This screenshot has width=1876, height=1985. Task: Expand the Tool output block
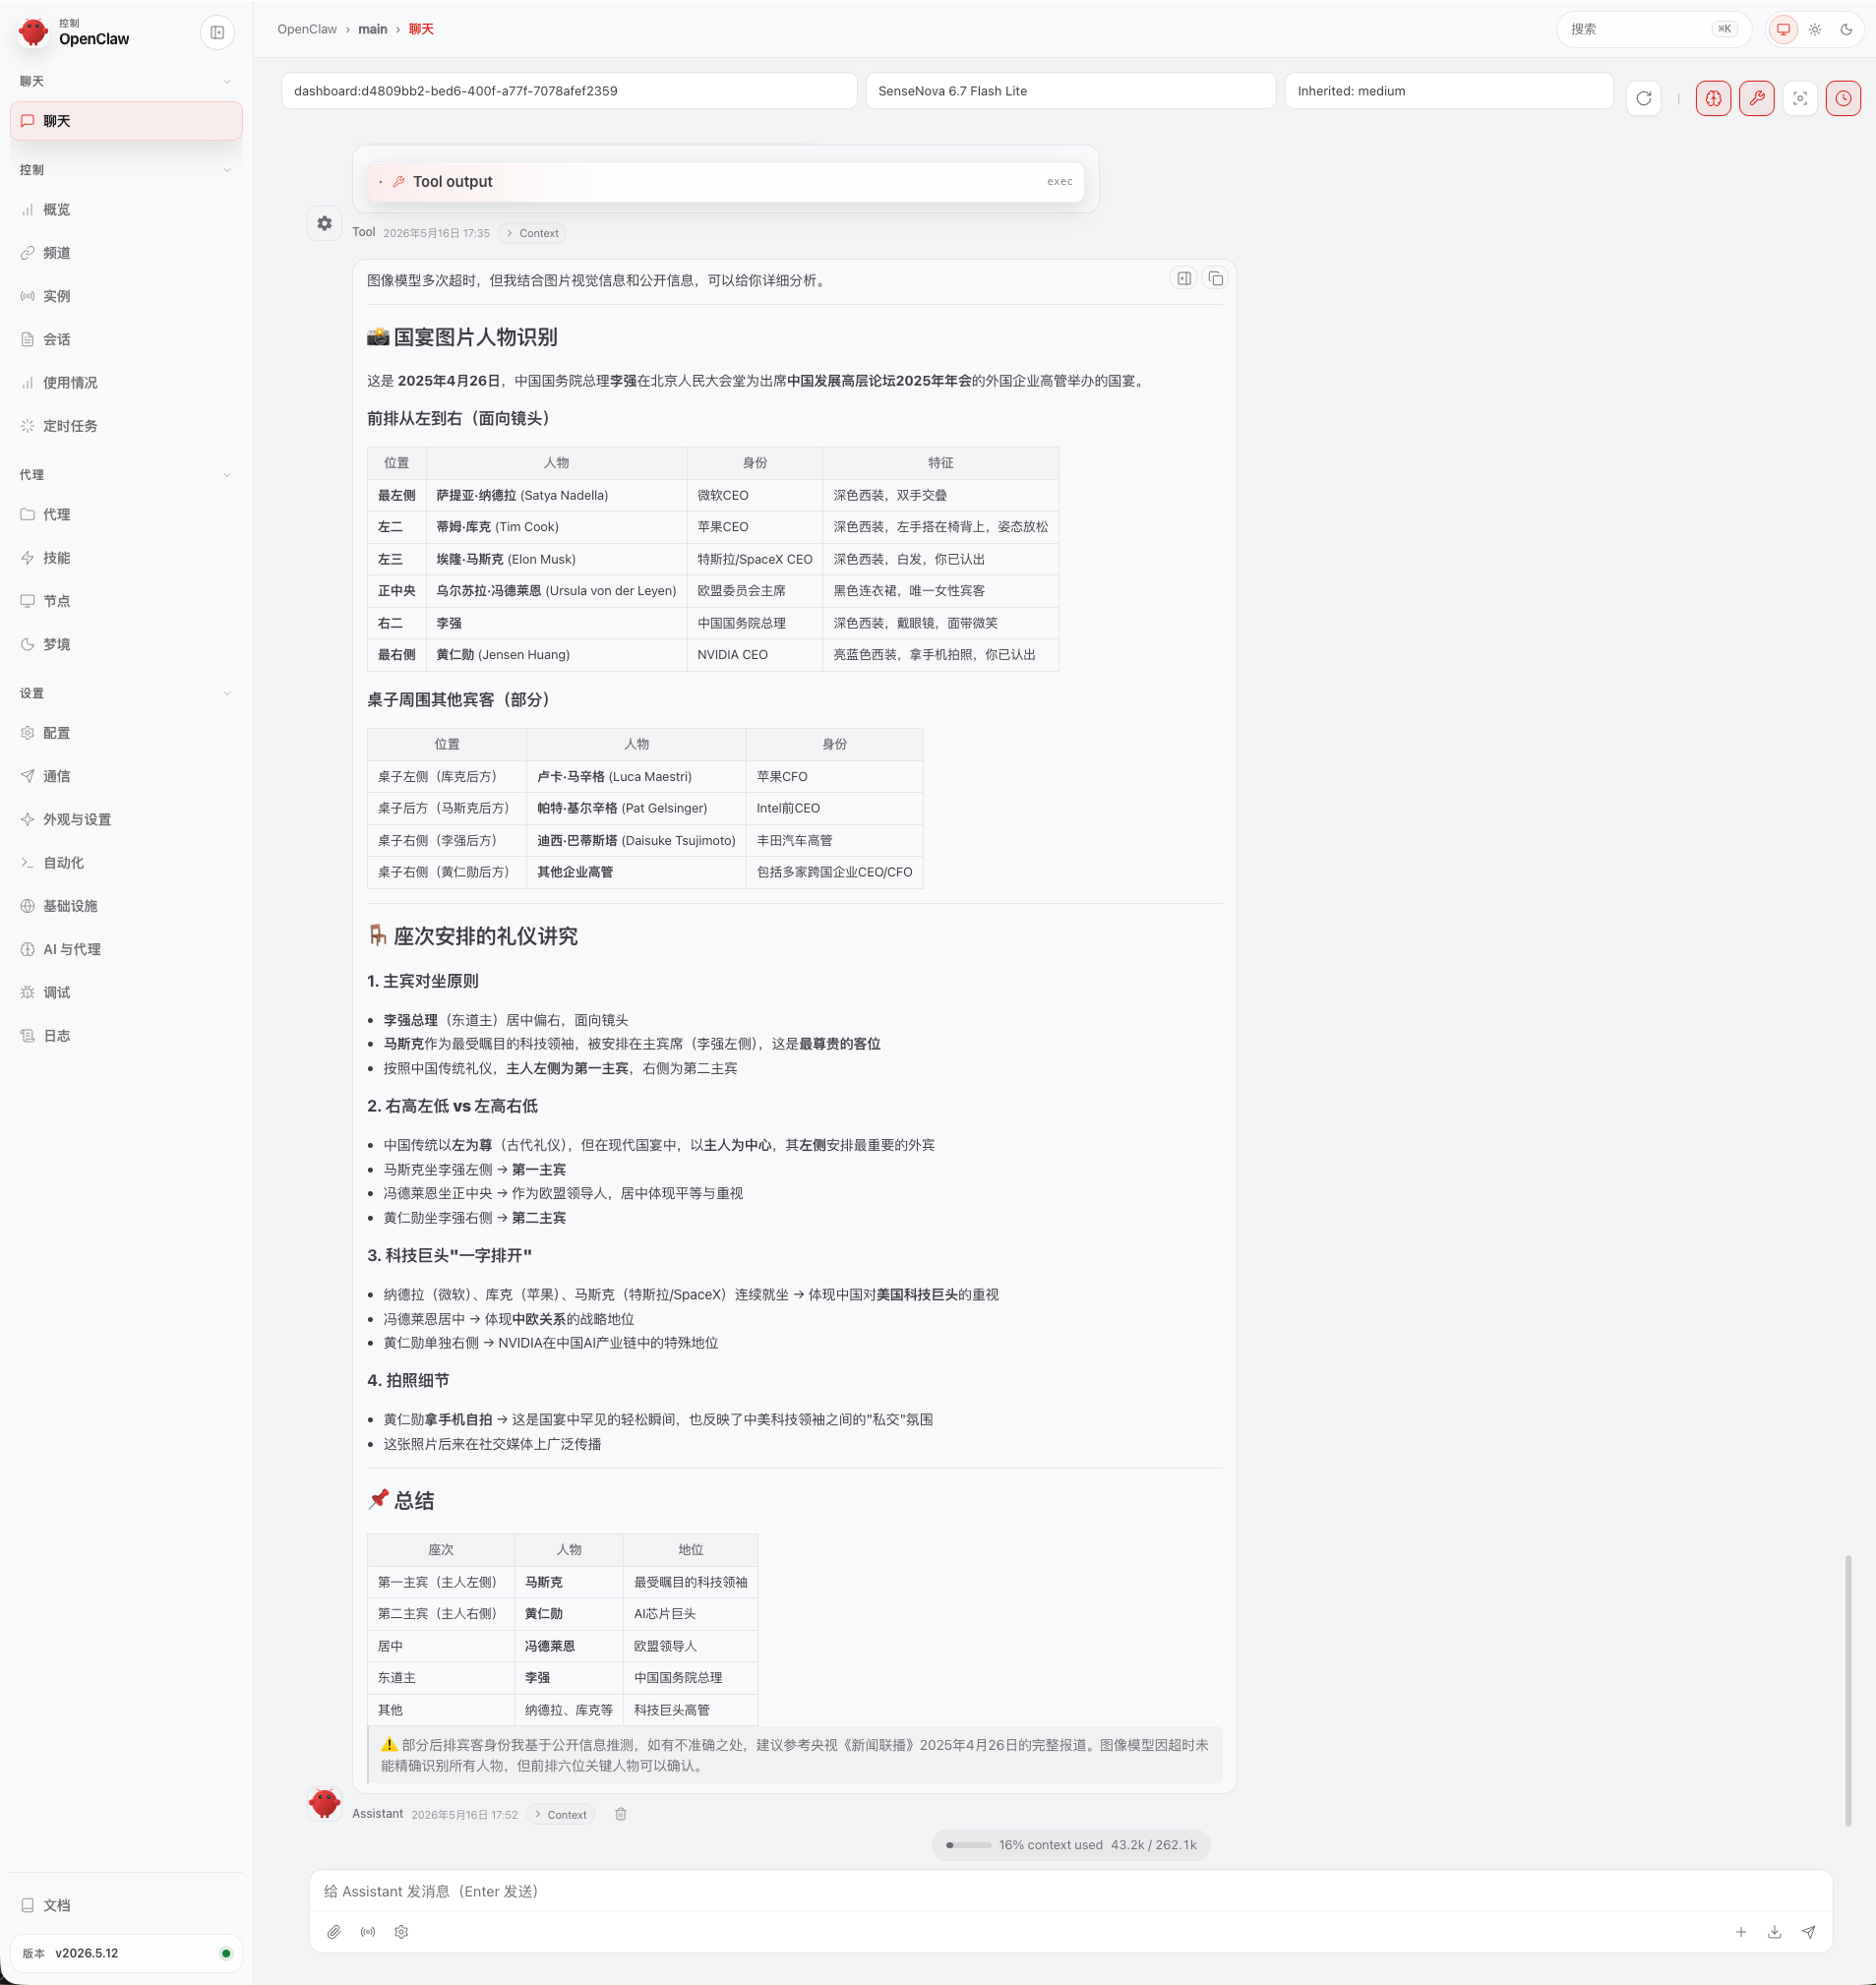point(725,182)
